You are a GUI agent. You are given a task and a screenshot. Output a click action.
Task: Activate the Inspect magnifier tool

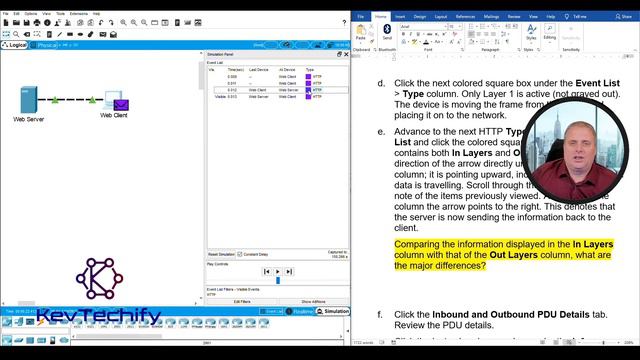[x=16, y=34]
